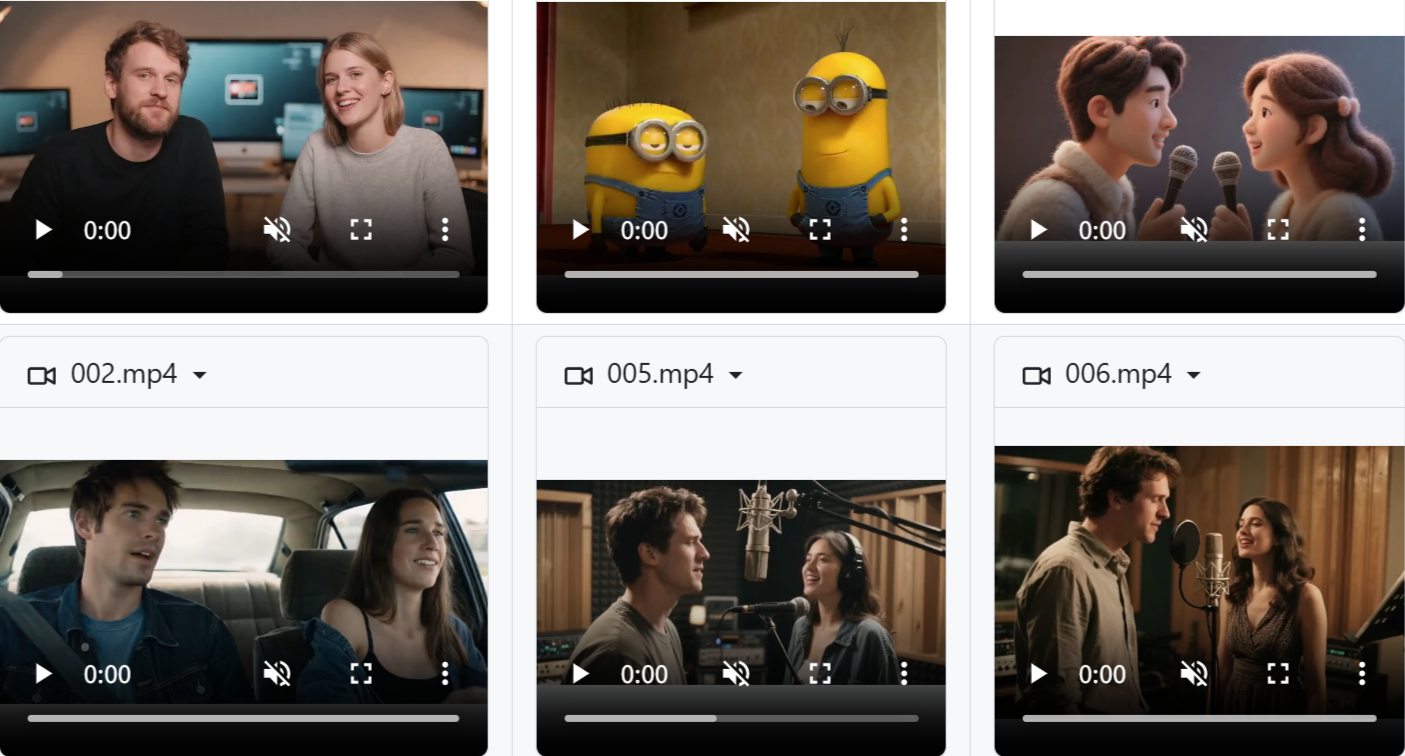This screenshot has width=1405, height=756.
Task: Open more options on the 006.mp4 video
Action: click(x=1361, y=674)
